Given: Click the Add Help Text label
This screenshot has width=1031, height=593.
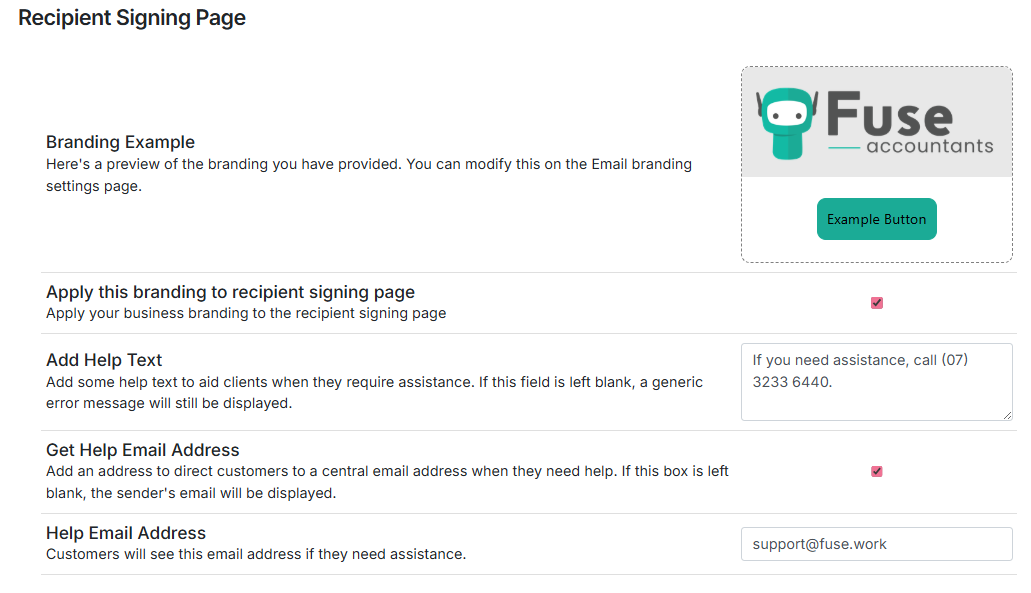Looking at the screenshot, I should [x=104, y=360].
